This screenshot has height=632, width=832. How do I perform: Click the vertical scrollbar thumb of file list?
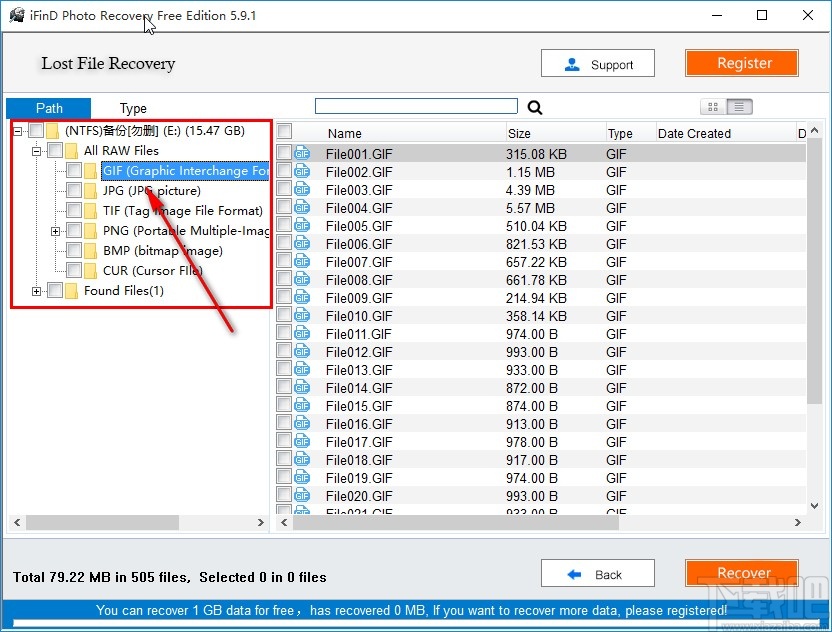pos(814,271)
